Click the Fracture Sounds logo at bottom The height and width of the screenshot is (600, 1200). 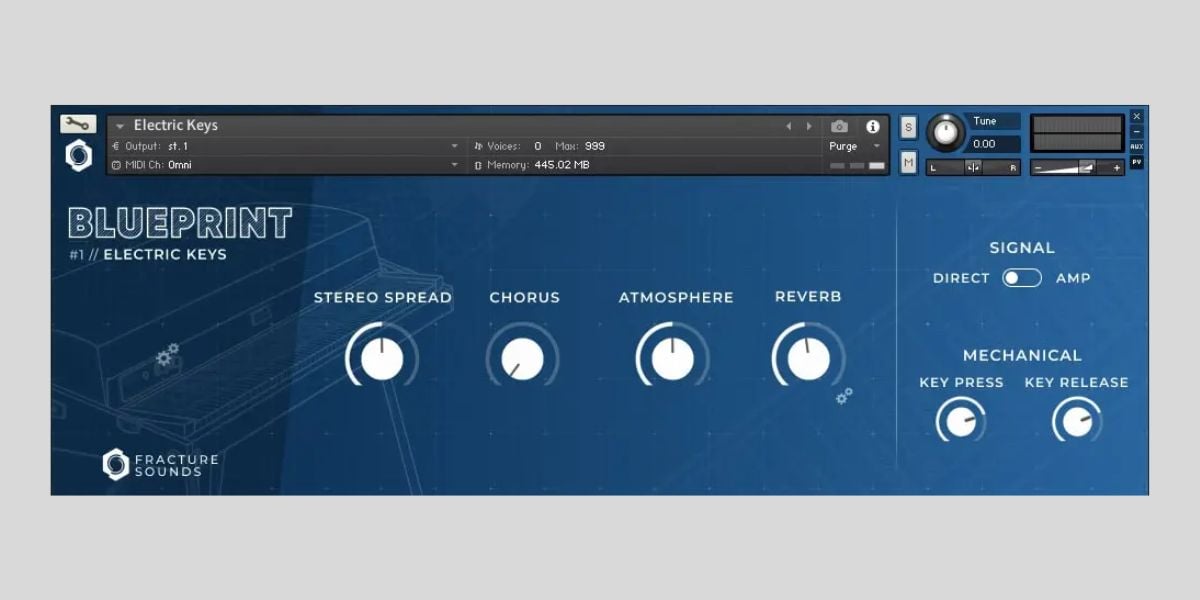coord(160,464)
